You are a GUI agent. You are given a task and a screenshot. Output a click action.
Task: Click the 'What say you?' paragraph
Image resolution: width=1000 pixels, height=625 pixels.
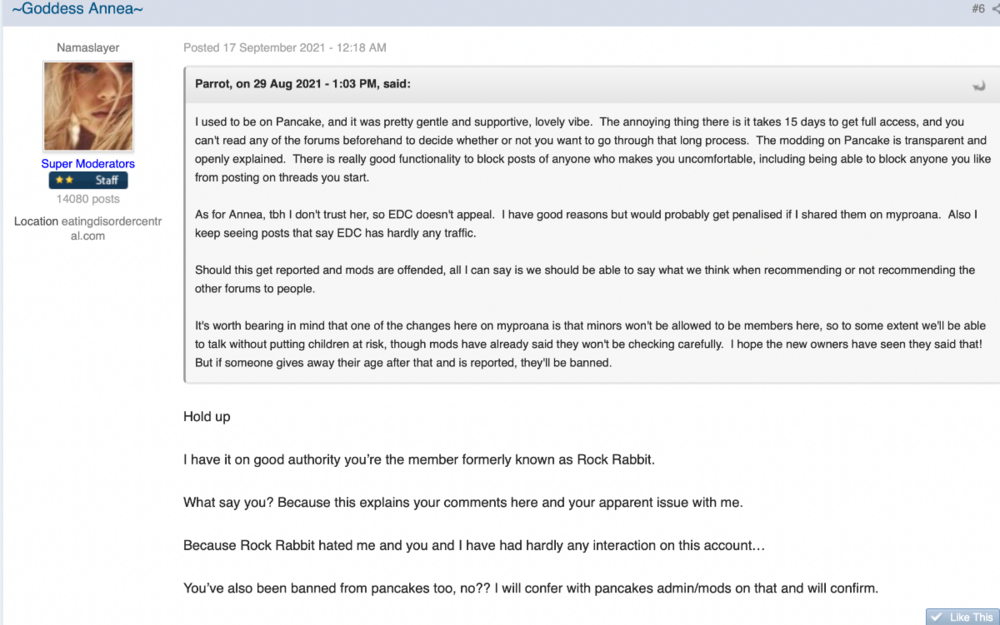tap(463, 503)
